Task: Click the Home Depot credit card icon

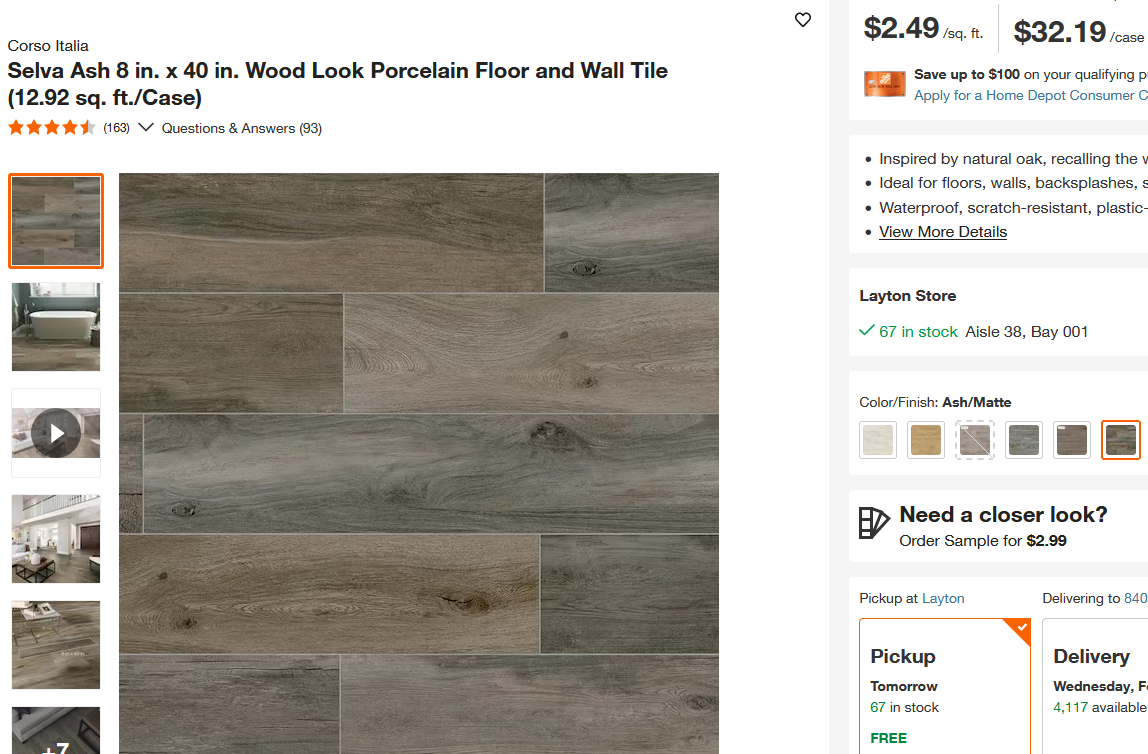Action: pyautogui.click(x=884, y=84)
